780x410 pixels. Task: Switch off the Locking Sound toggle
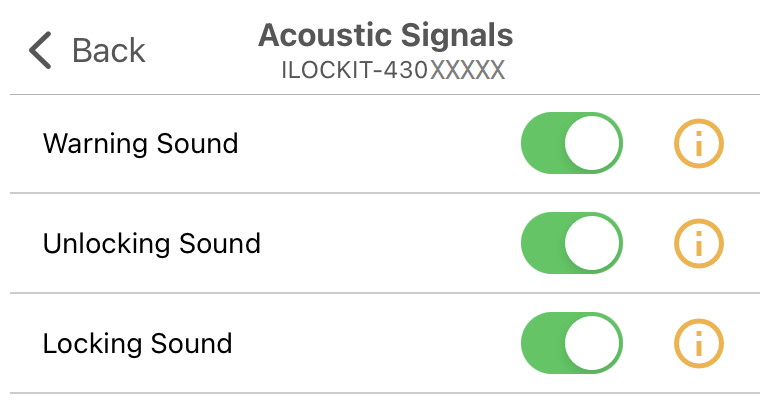[x=572, y=344]
